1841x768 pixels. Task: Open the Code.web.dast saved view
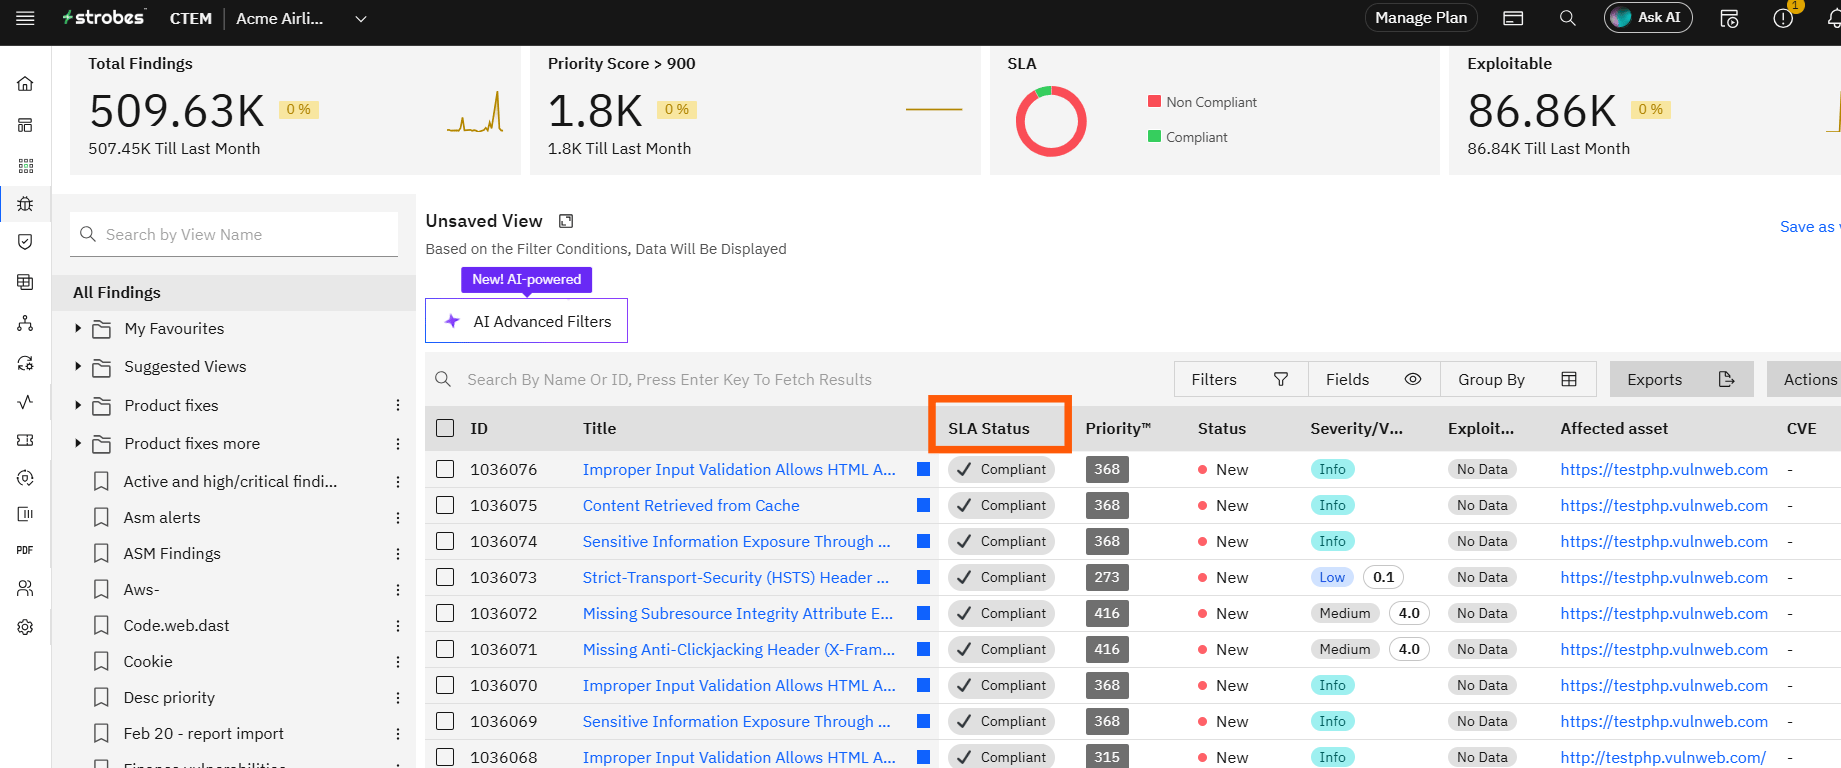(176, 625)
